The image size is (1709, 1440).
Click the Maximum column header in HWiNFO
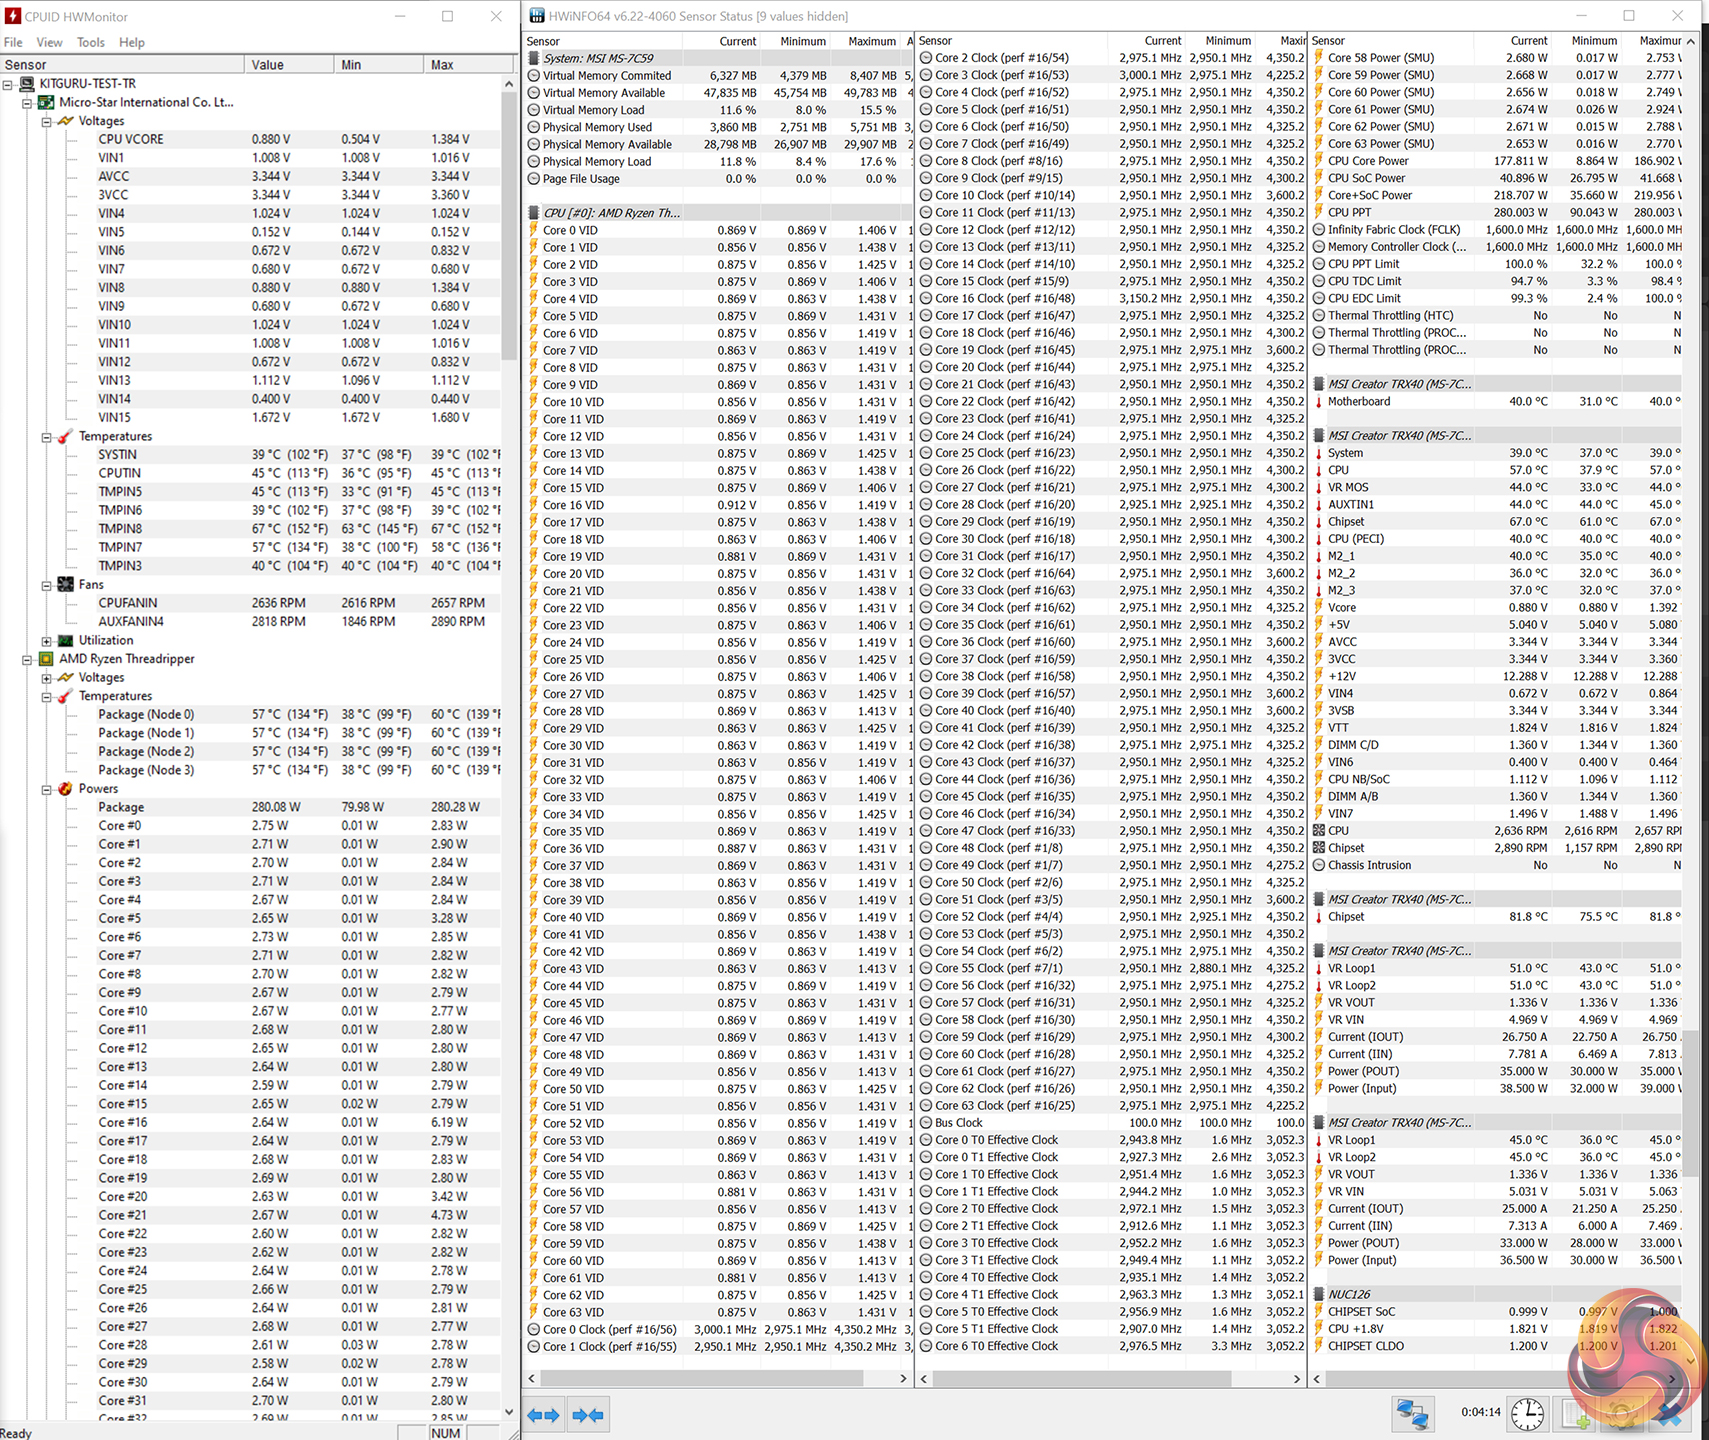[871, 41]
